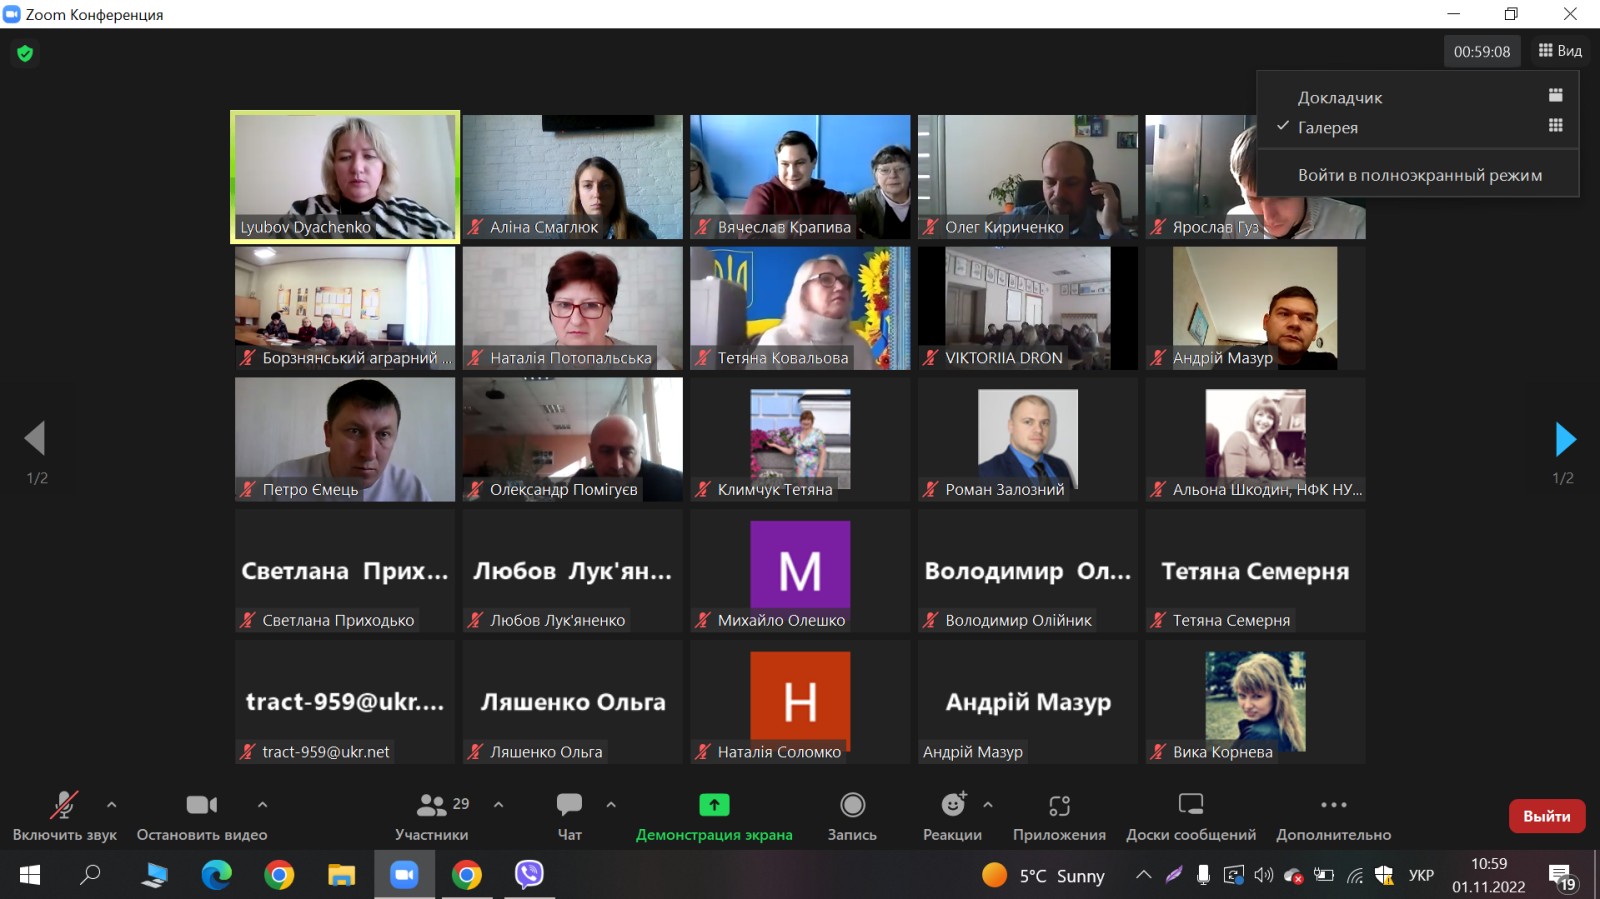Select Олександр Помігуєв video tile
The width and height of the screenshot is (1600, 899).
click(x=573, y=439)
